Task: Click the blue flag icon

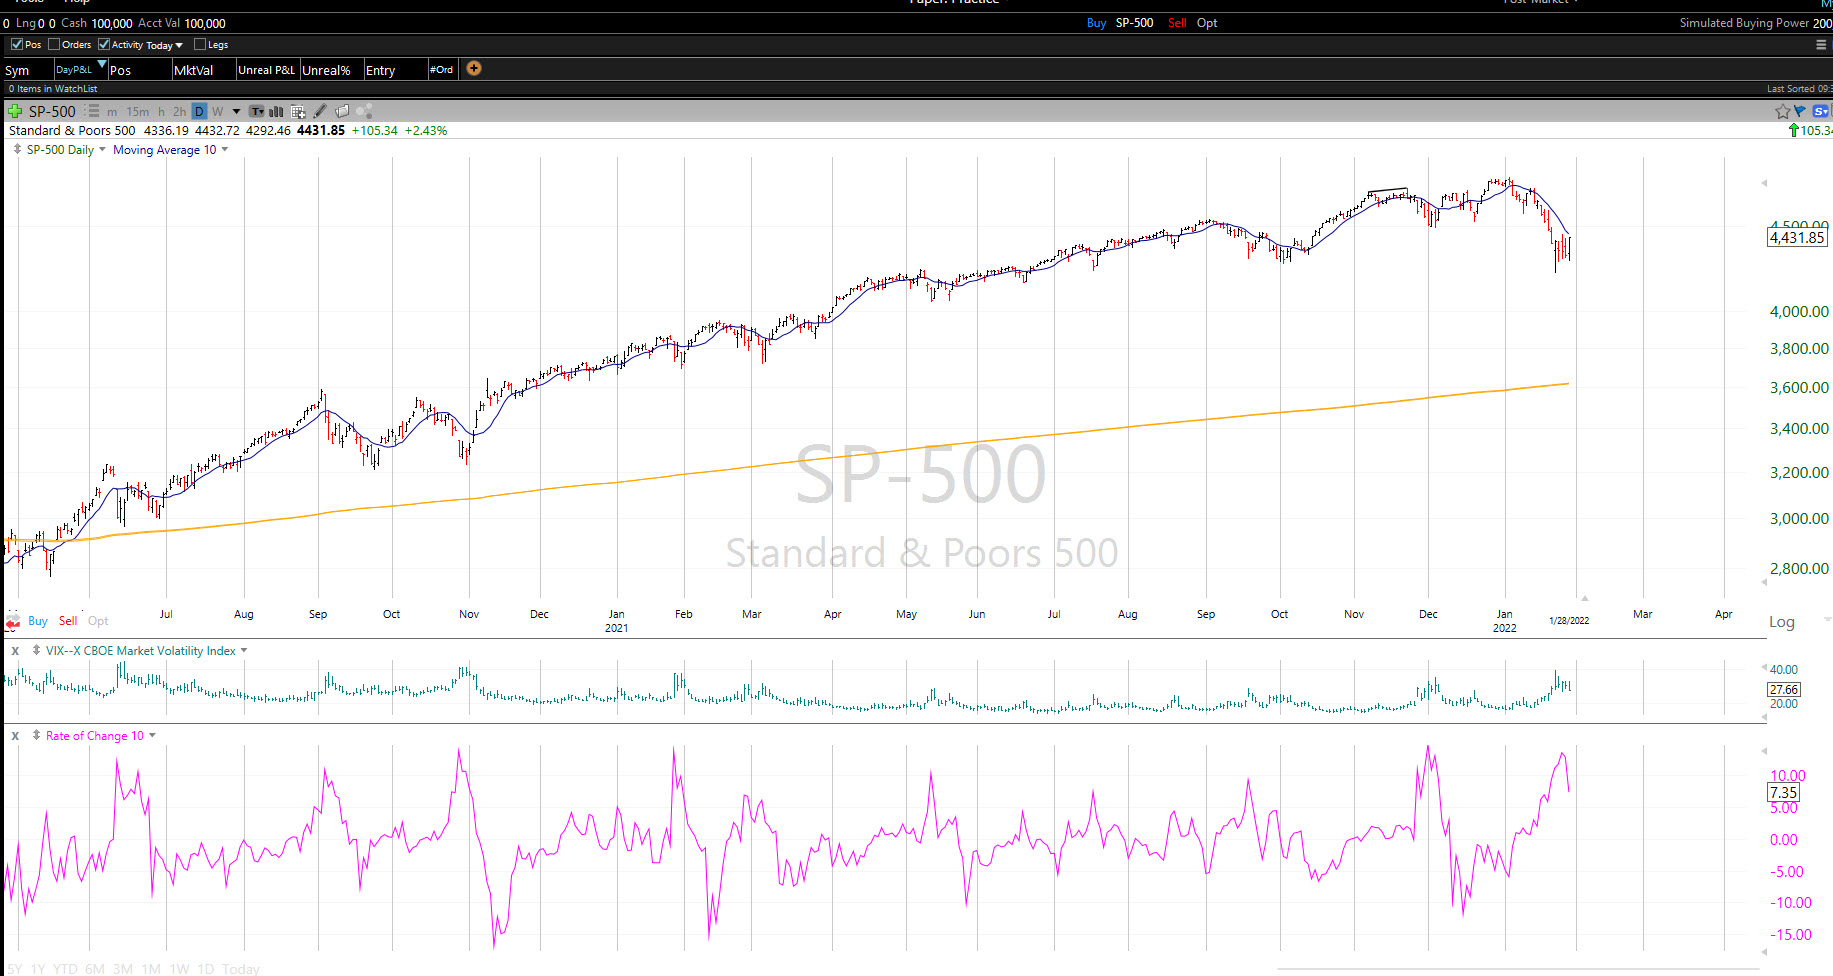Action: (1800, 111)
